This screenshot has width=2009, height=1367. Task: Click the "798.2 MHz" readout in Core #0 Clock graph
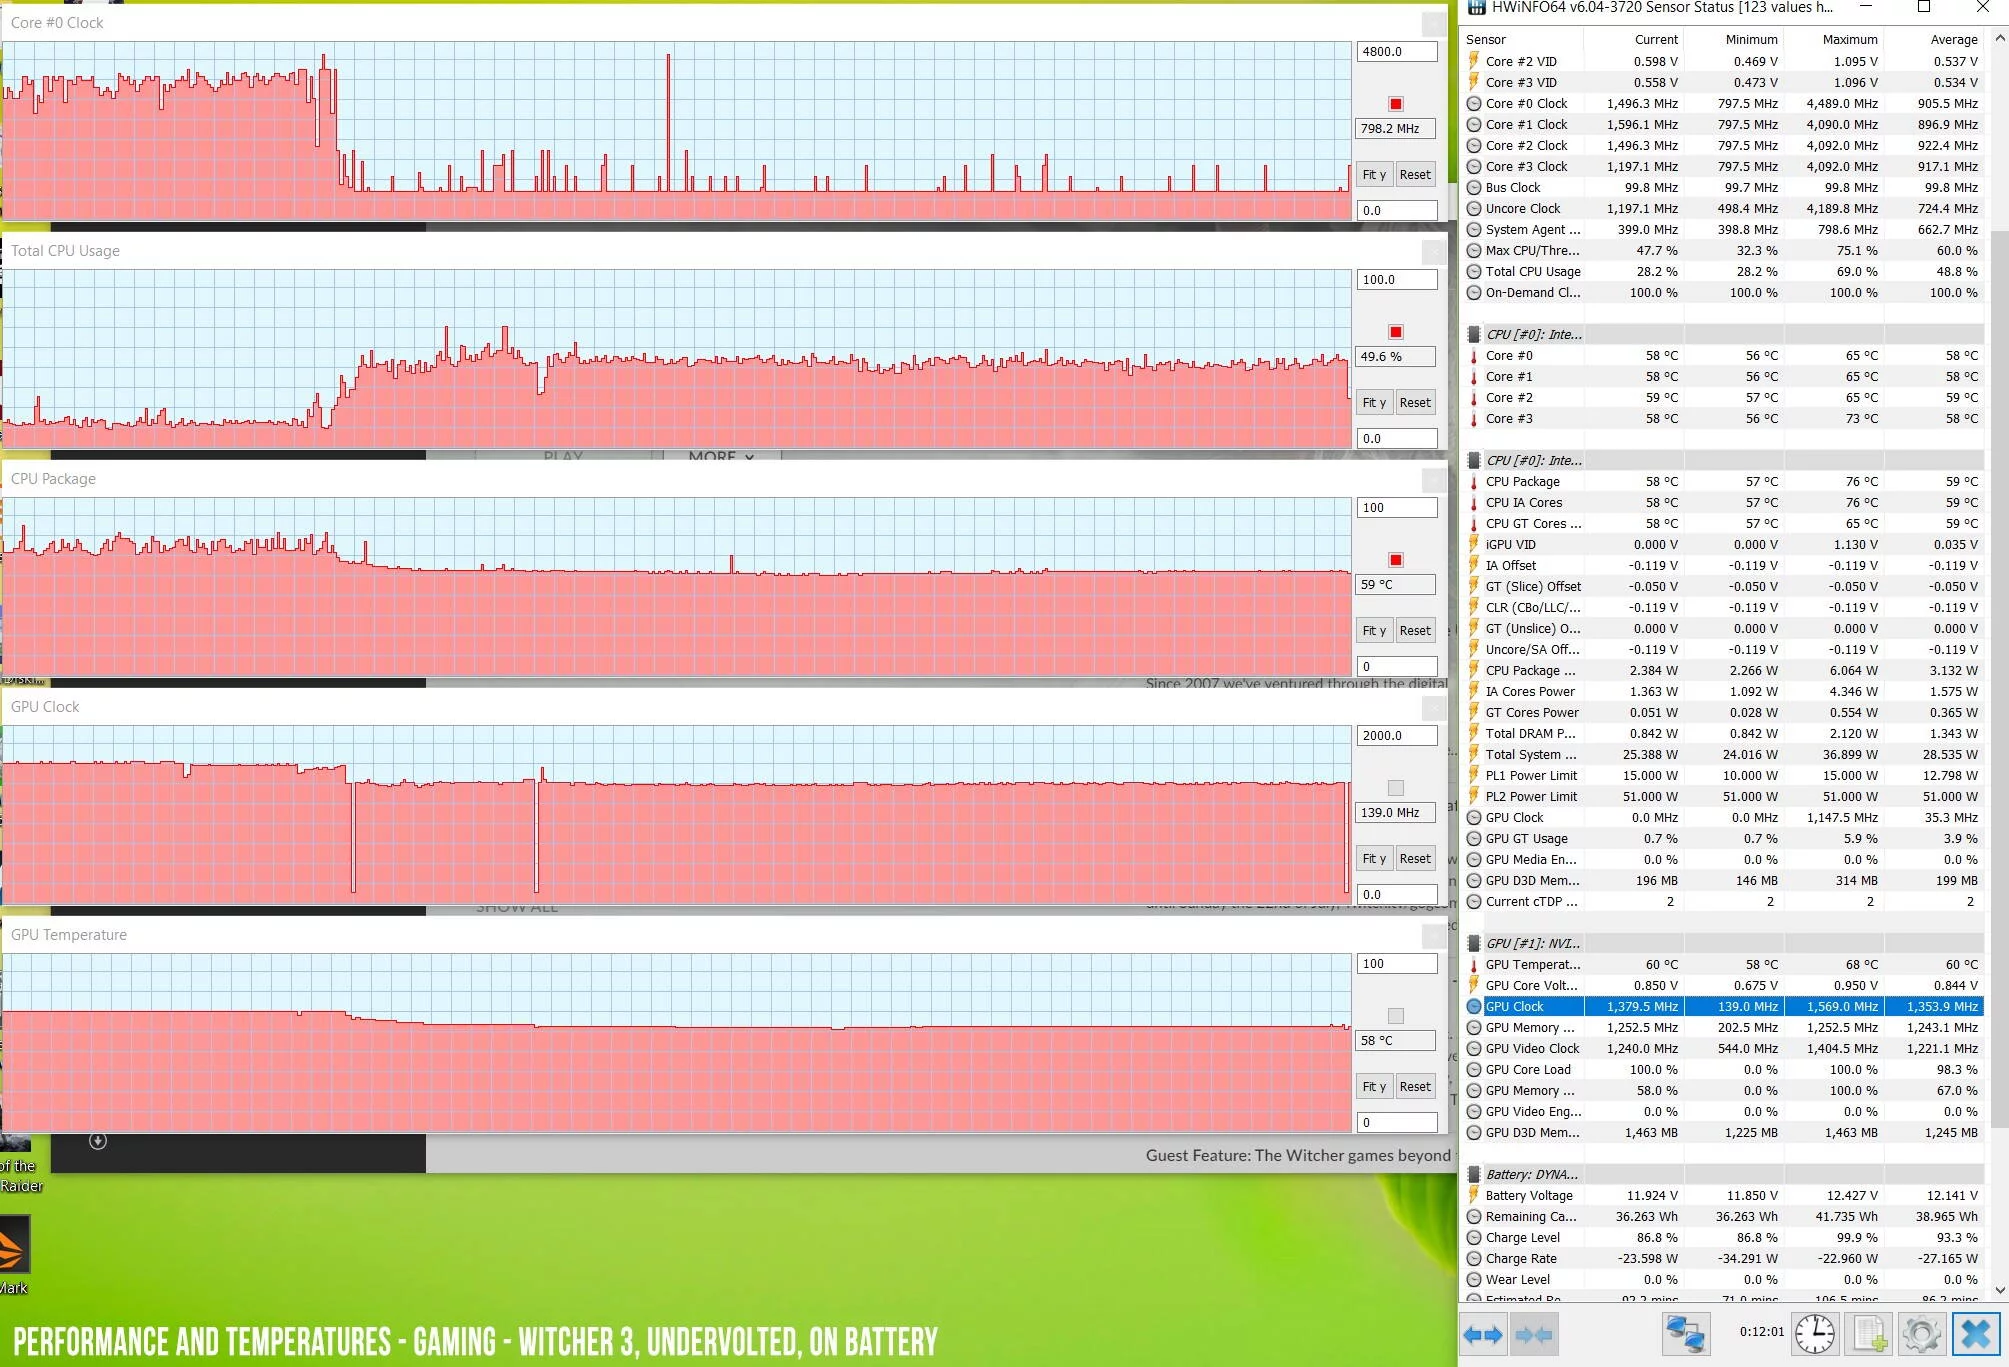pos(1396,128)
